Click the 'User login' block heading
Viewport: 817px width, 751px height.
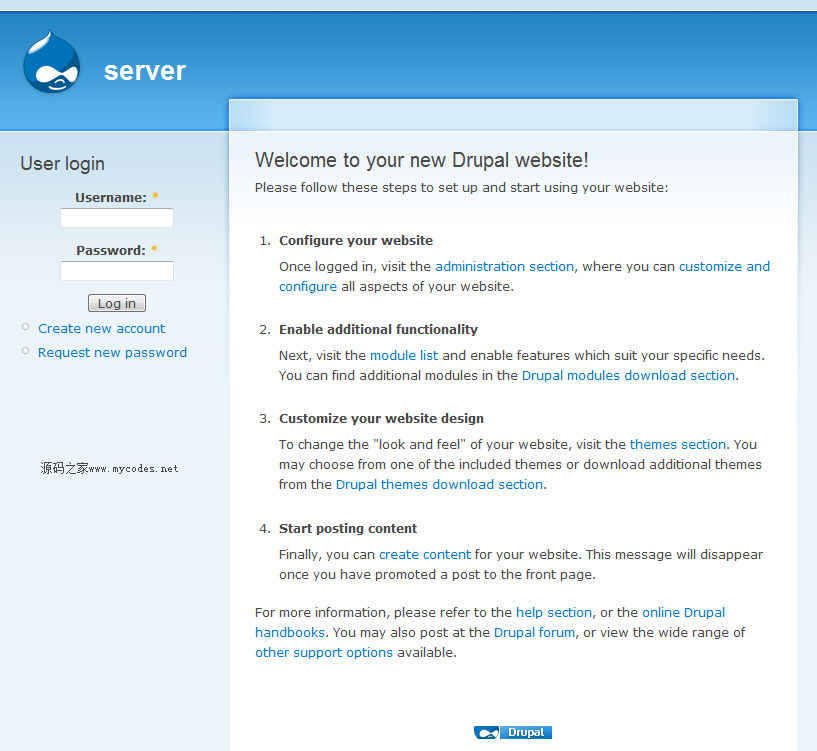click(63, 164)
